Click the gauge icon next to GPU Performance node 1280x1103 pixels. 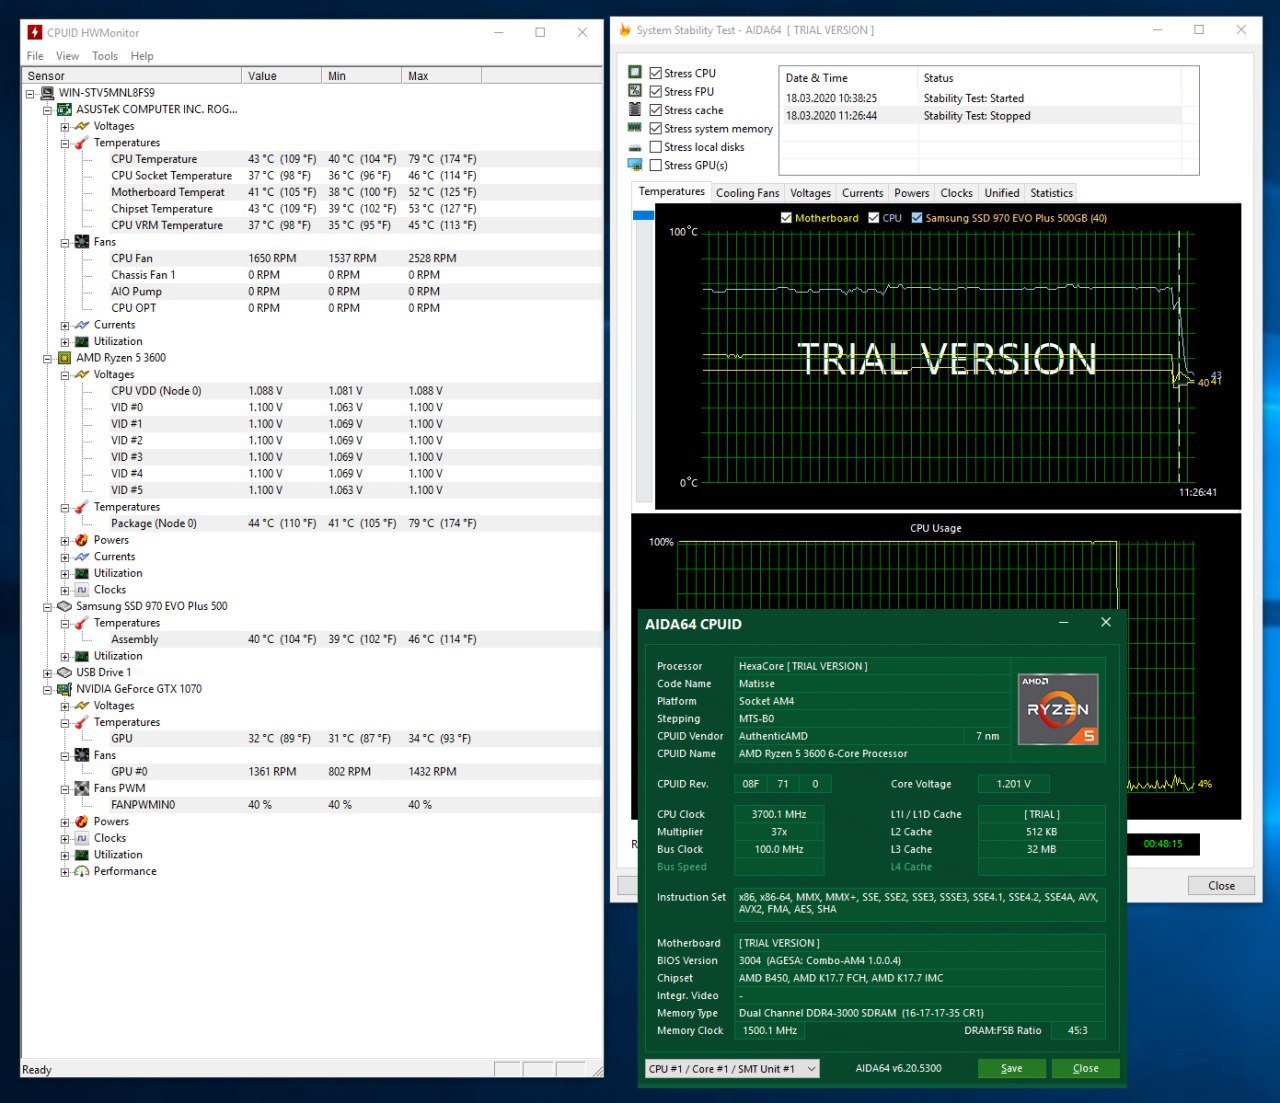click(82, 872)
